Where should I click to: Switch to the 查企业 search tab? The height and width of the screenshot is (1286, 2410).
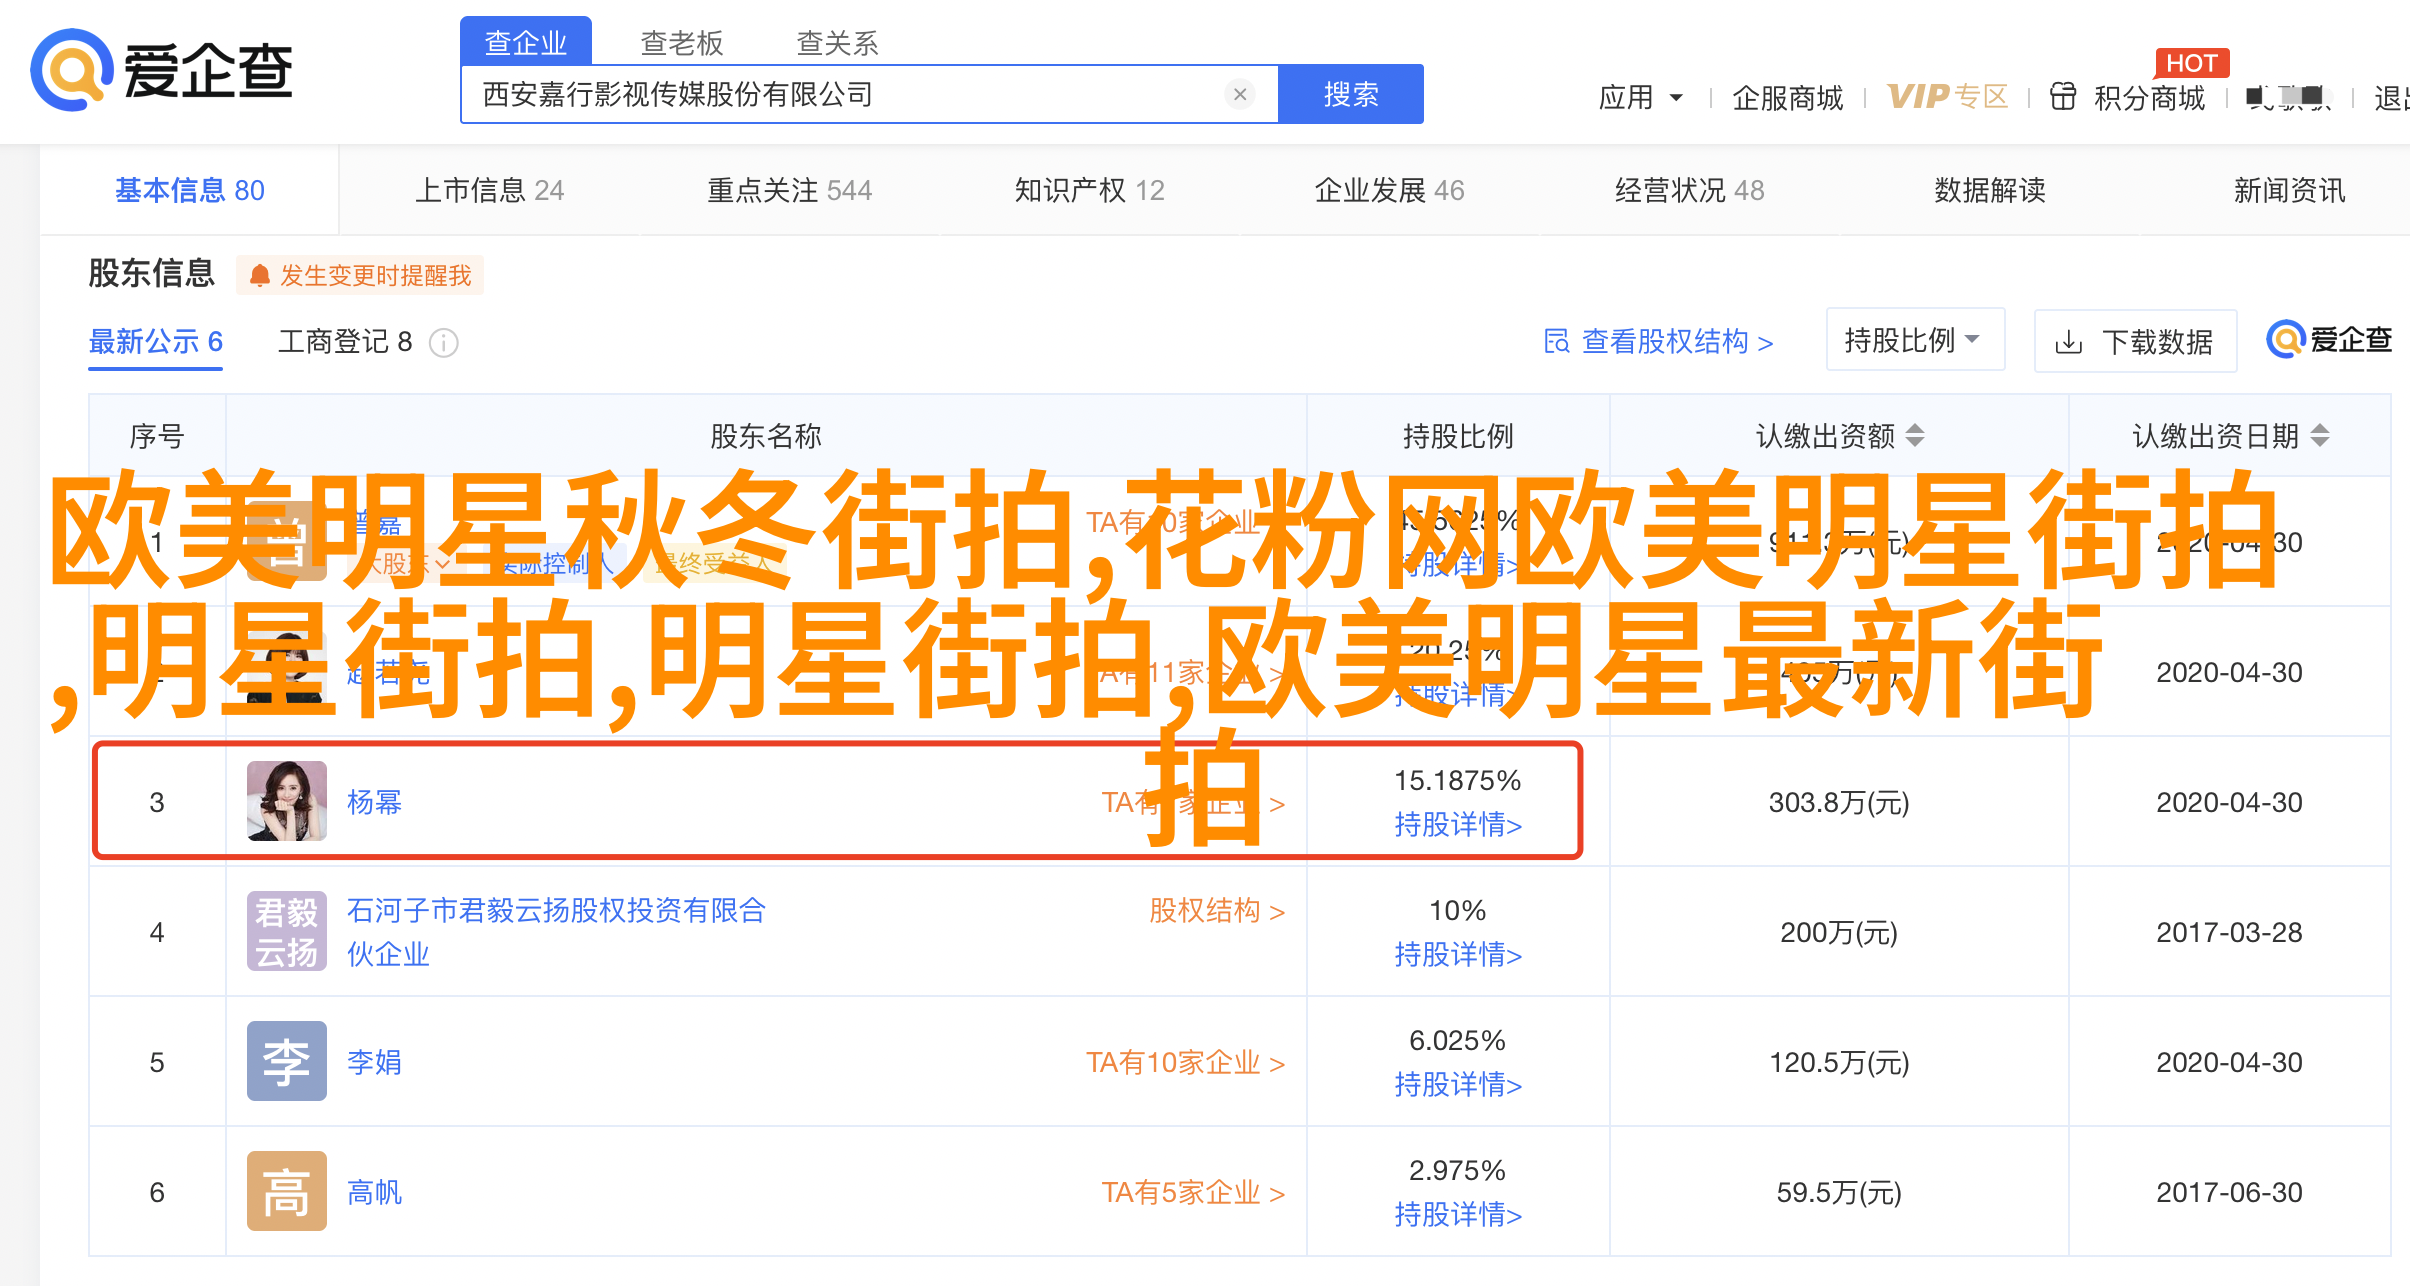tap(526, 42)
